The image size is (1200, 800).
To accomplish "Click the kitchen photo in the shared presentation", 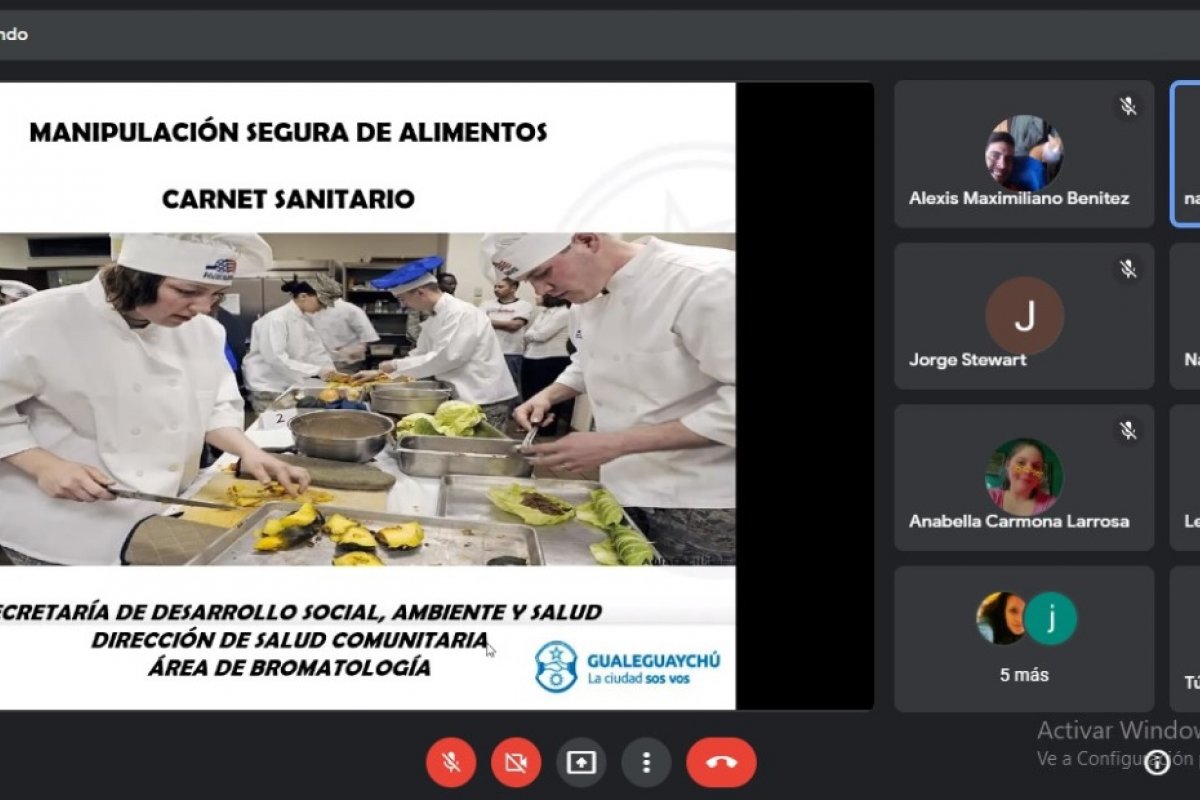I will pos(367,399).
